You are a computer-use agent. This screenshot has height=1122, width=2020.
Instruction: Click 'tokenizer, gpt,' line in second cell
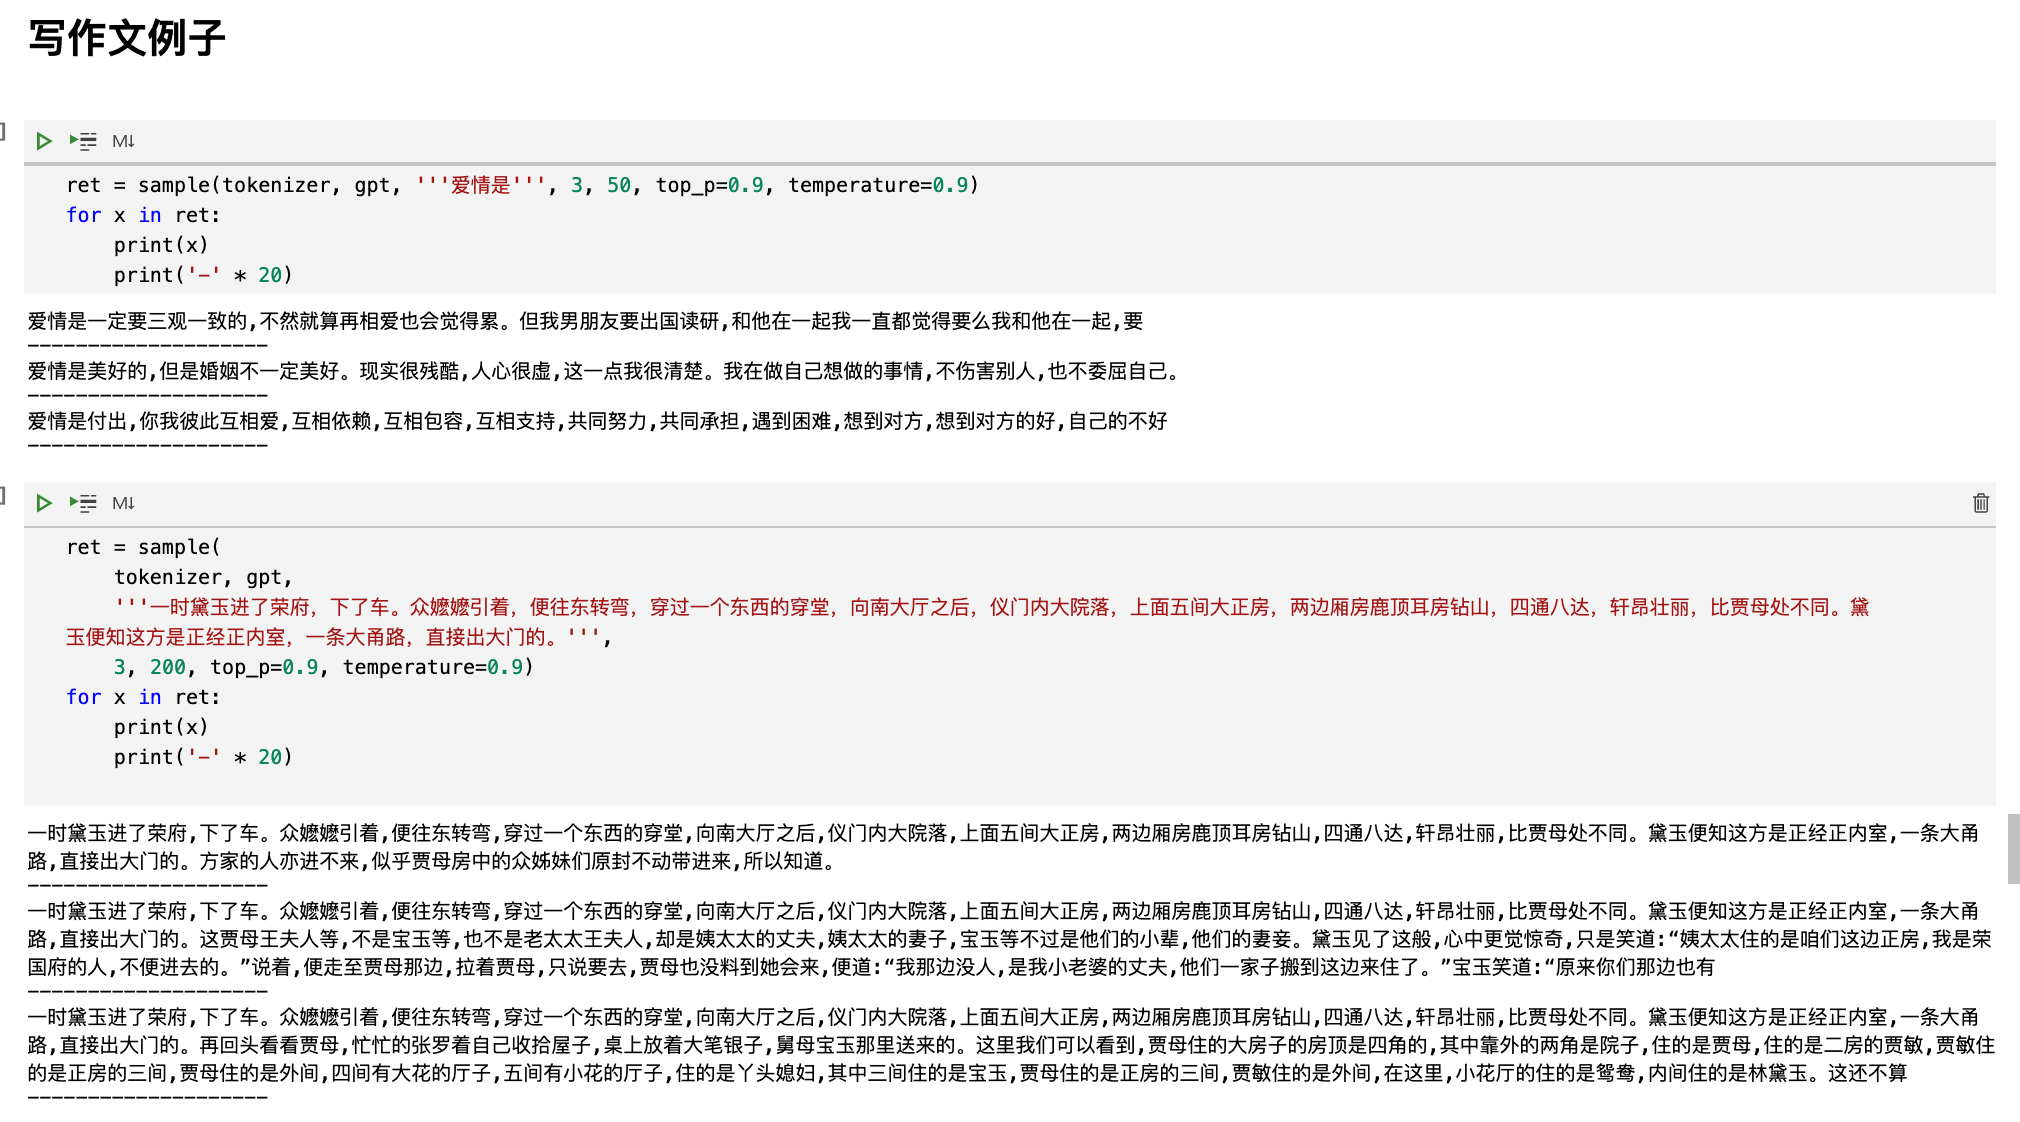pos(203,577)
